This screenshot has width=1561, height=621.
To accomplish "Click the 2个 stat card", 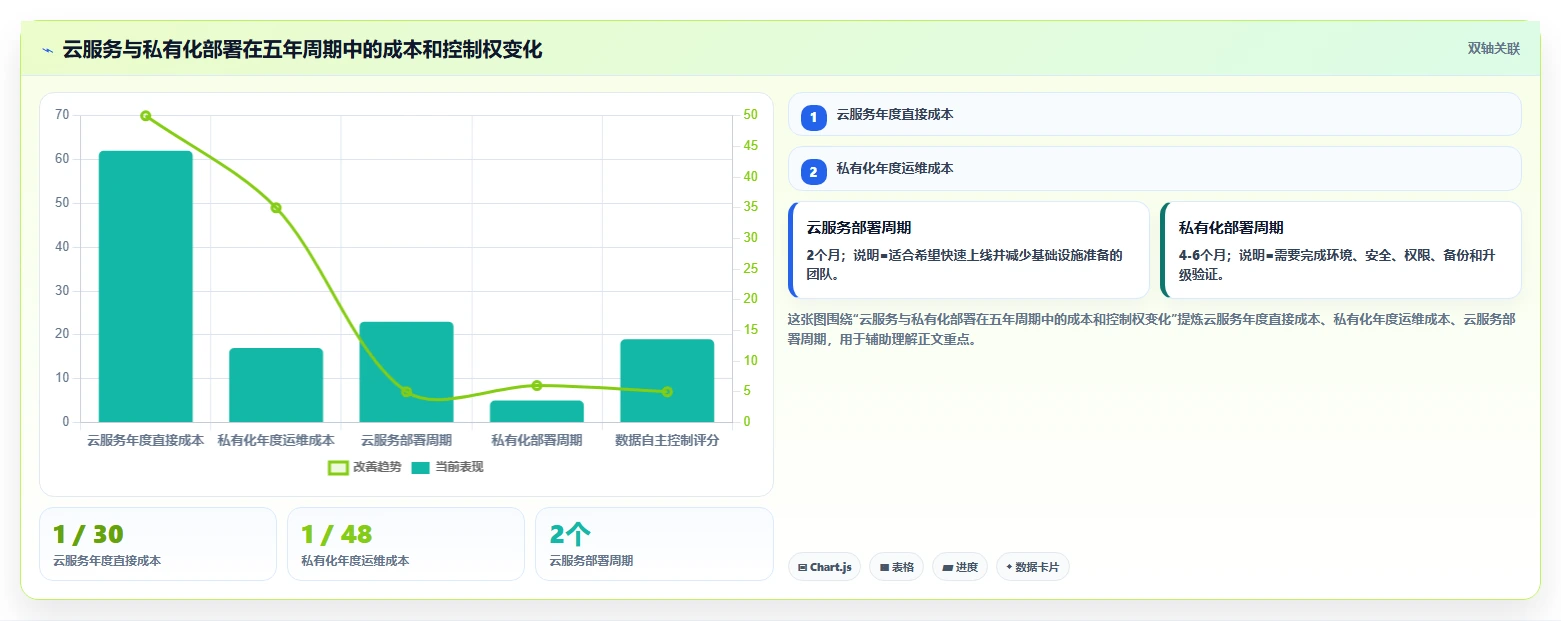I will [x=654, y=544].
